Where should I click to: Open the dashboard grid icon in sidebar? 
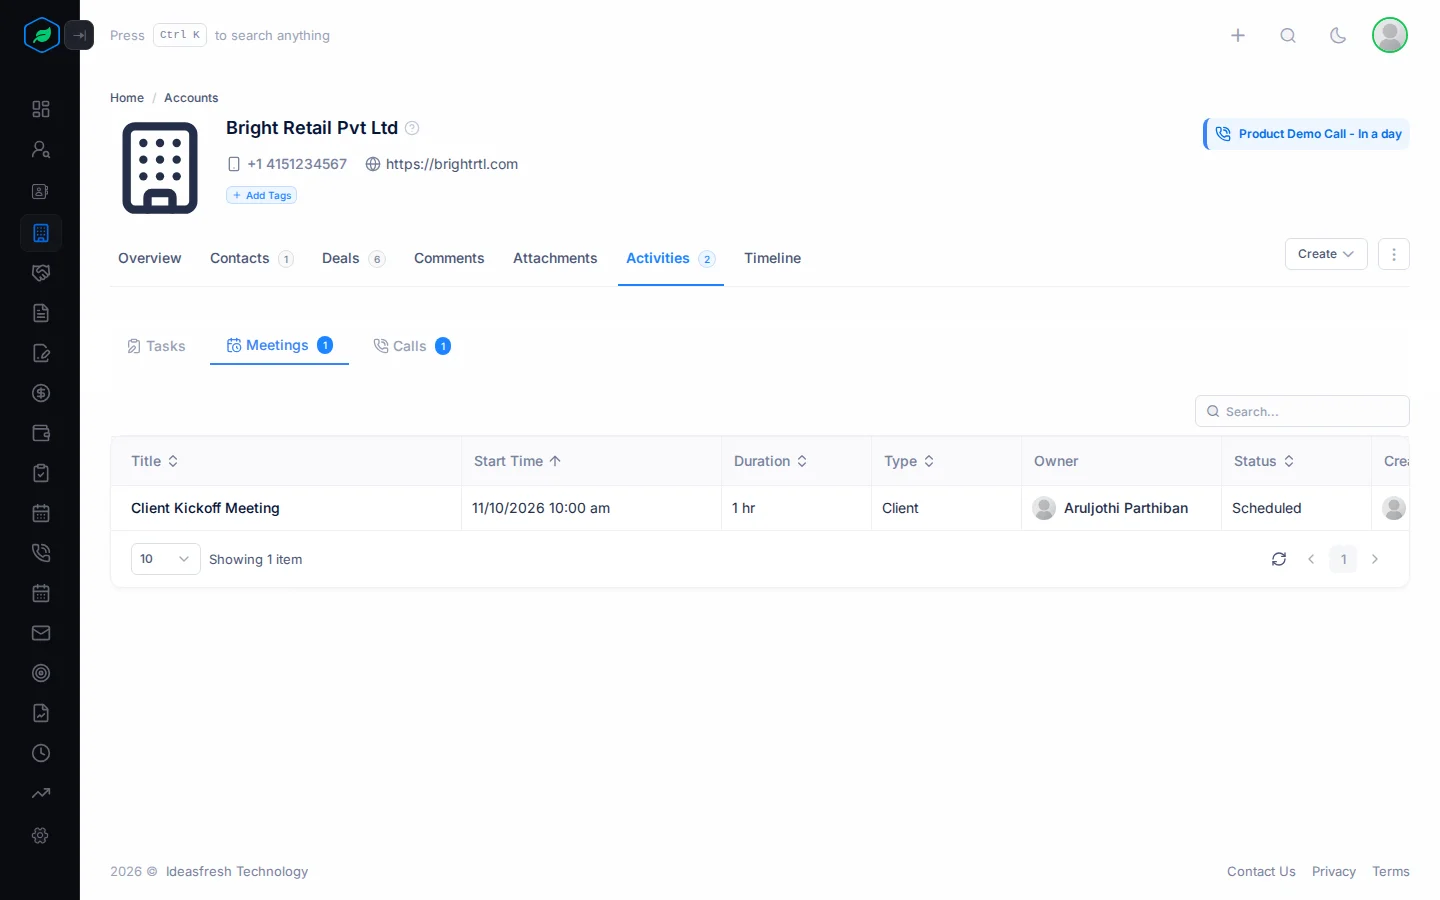(41, 109)
